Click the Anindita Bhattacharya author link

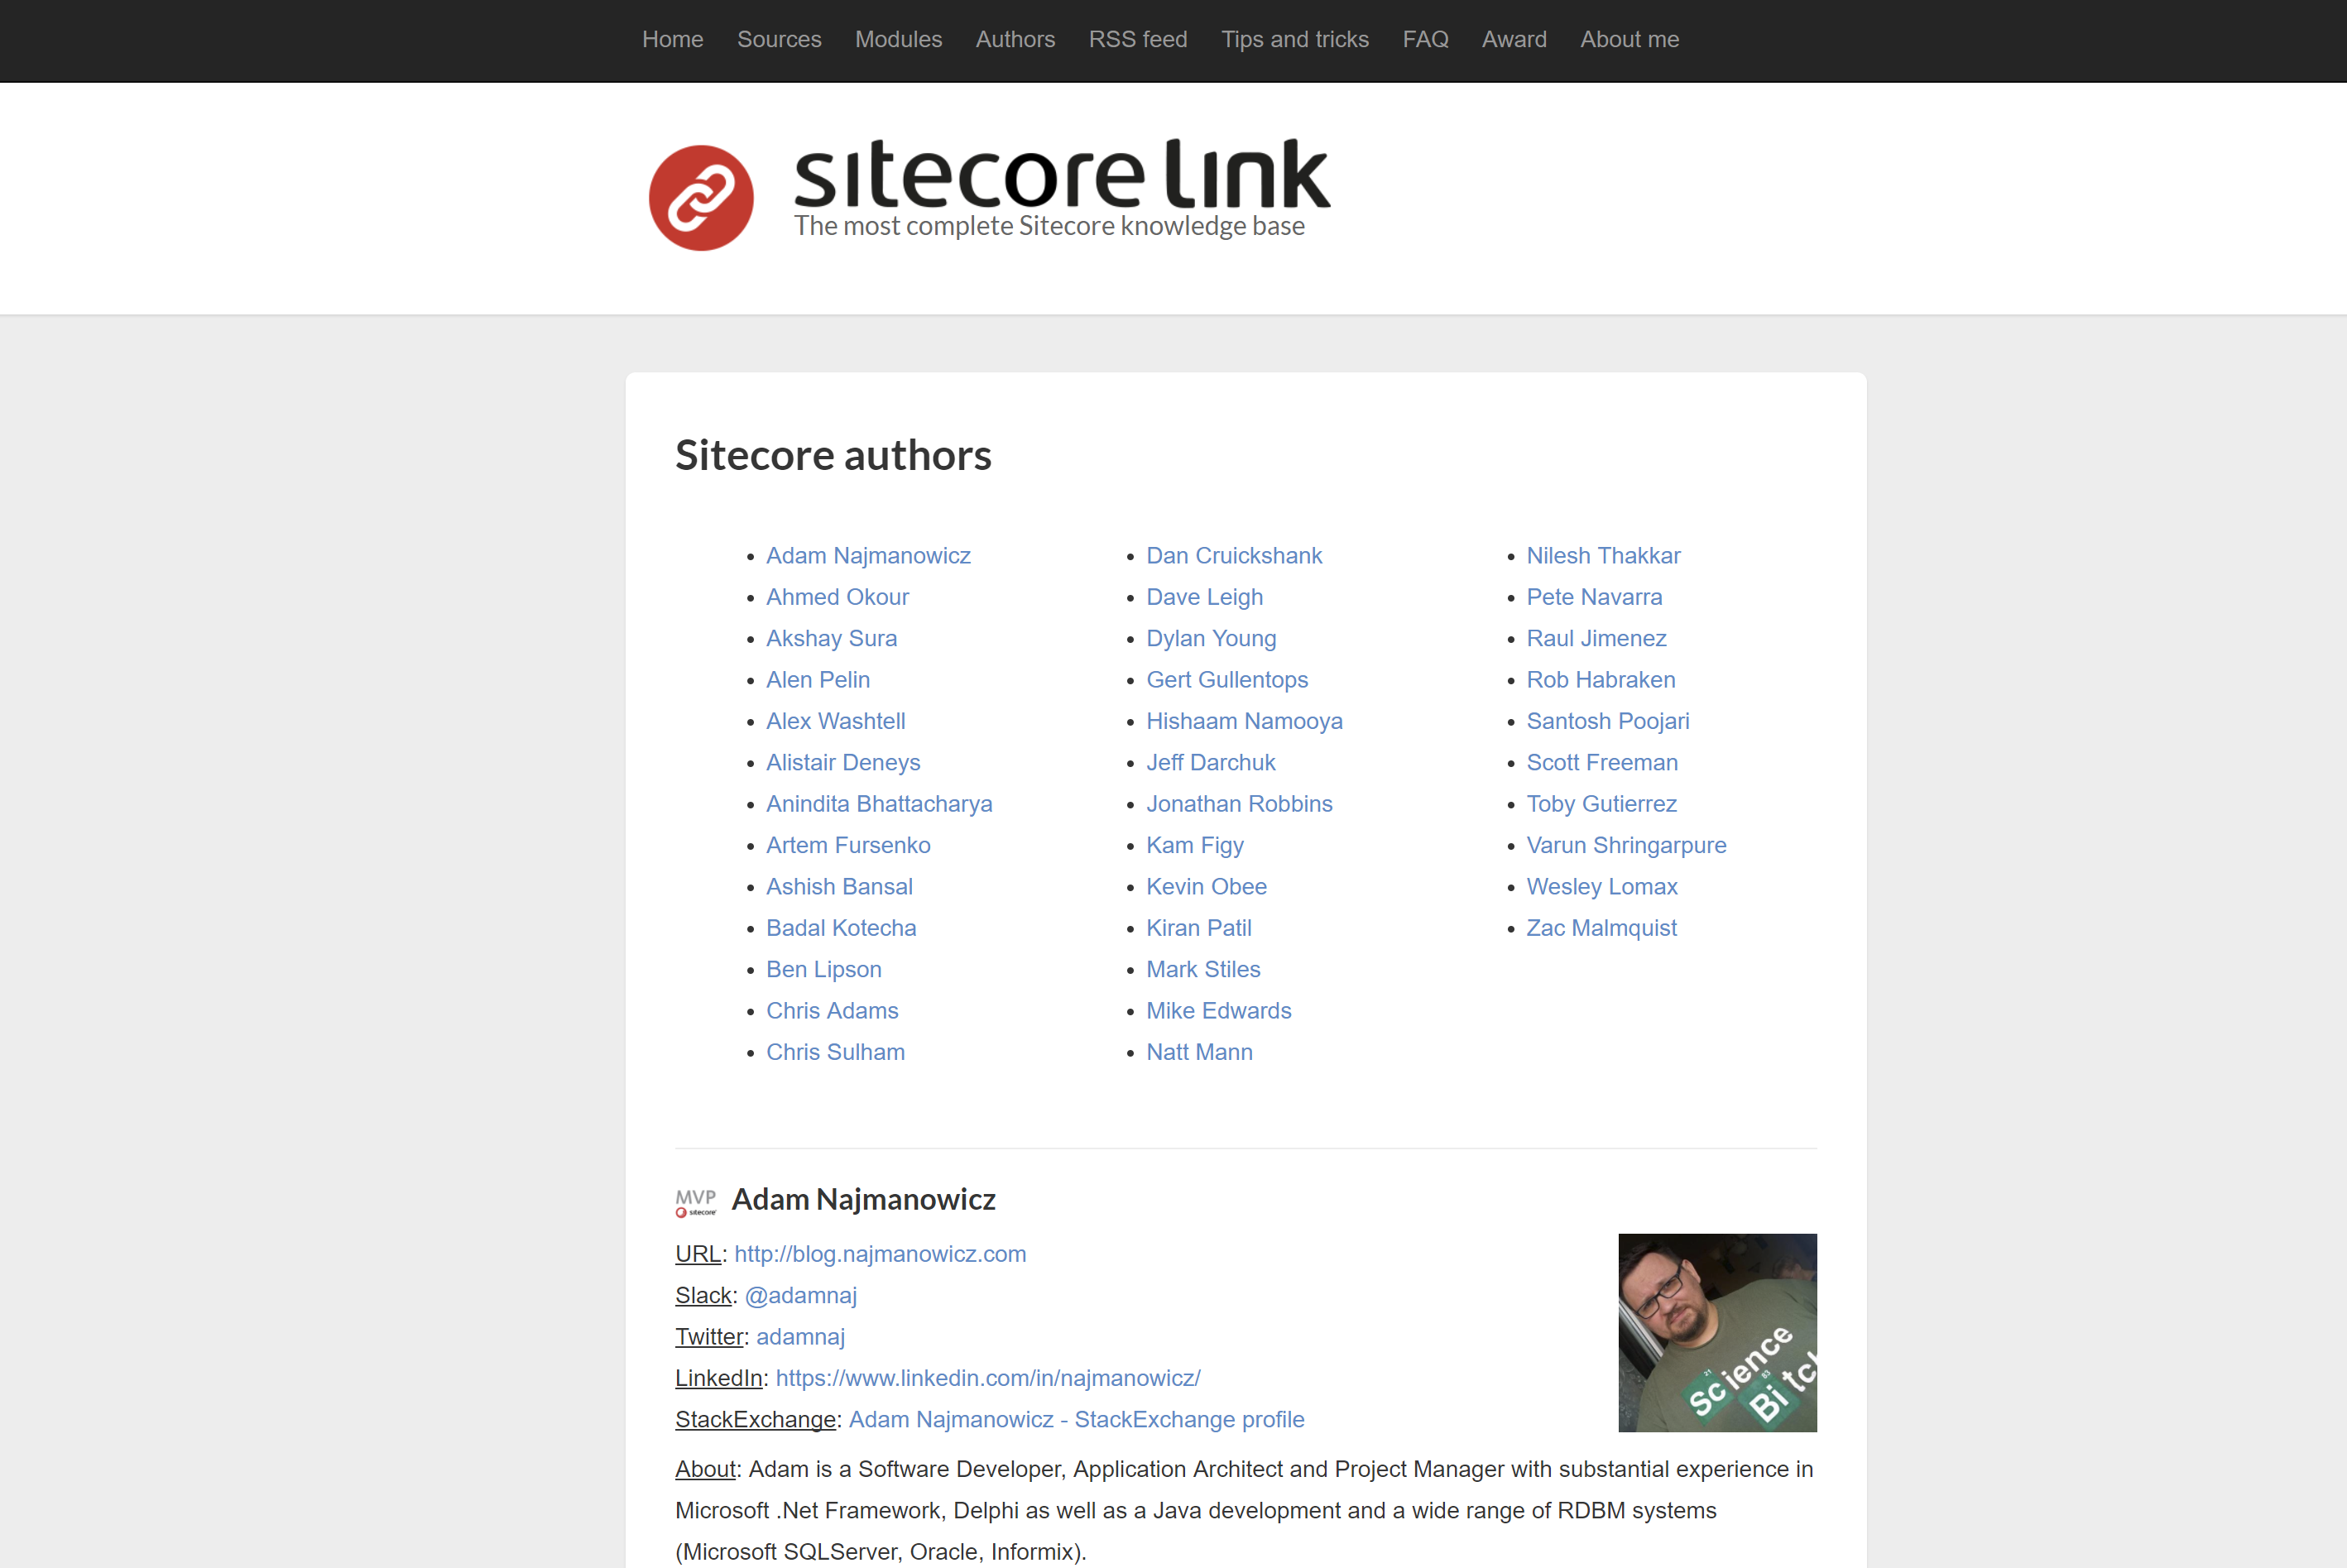point(878,804)
